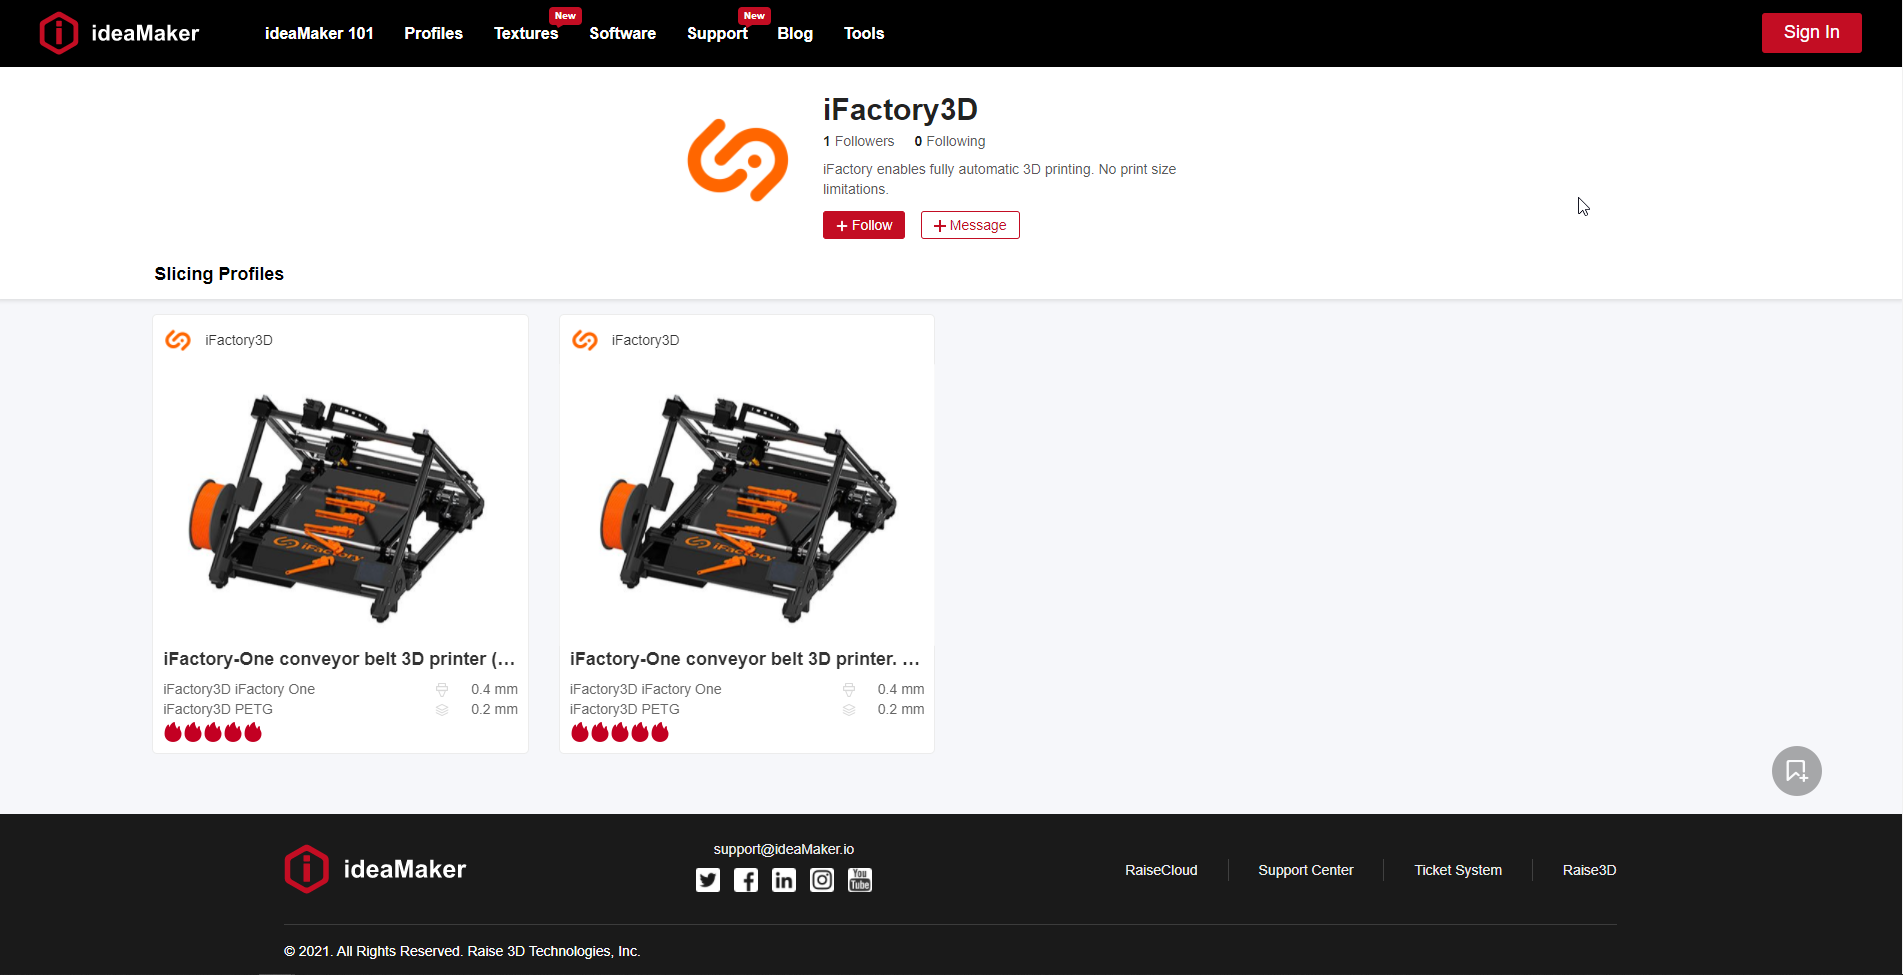Open the Software menu item
This screenshot has width=1903, height=975.
tap(622, 33)
